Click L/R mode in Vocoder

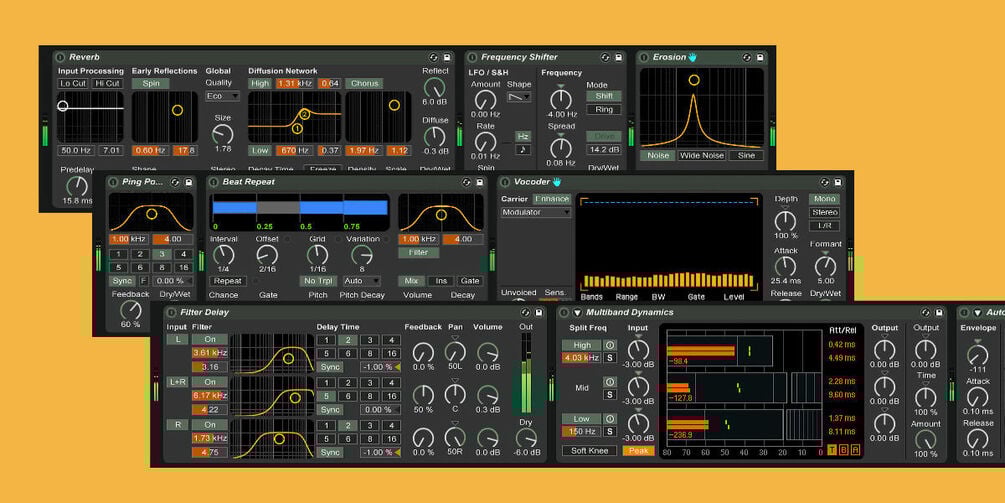tap(825, 226)
